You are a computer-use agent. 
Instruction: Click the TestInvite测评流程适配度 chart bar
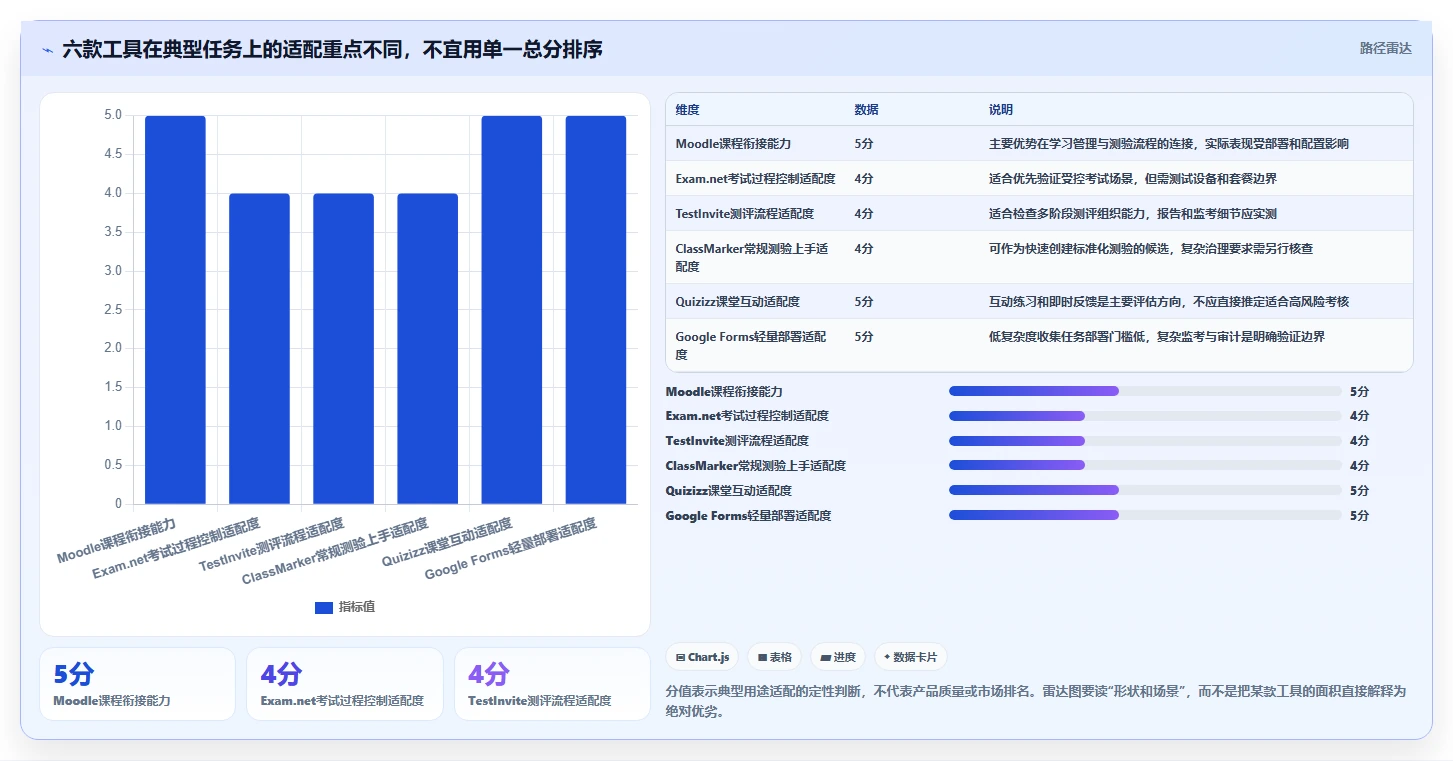tap(343, 349)
